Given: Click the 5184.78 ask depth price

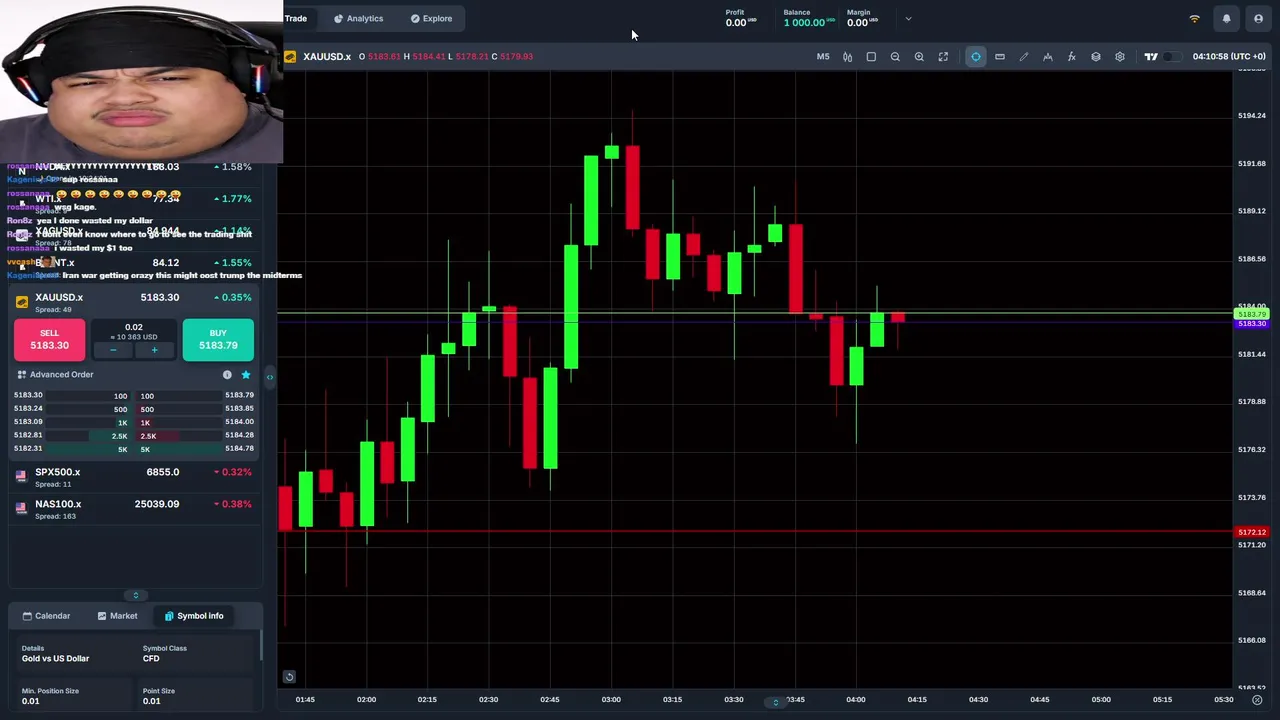Looking at the screenshot, I should pos(239,448).
